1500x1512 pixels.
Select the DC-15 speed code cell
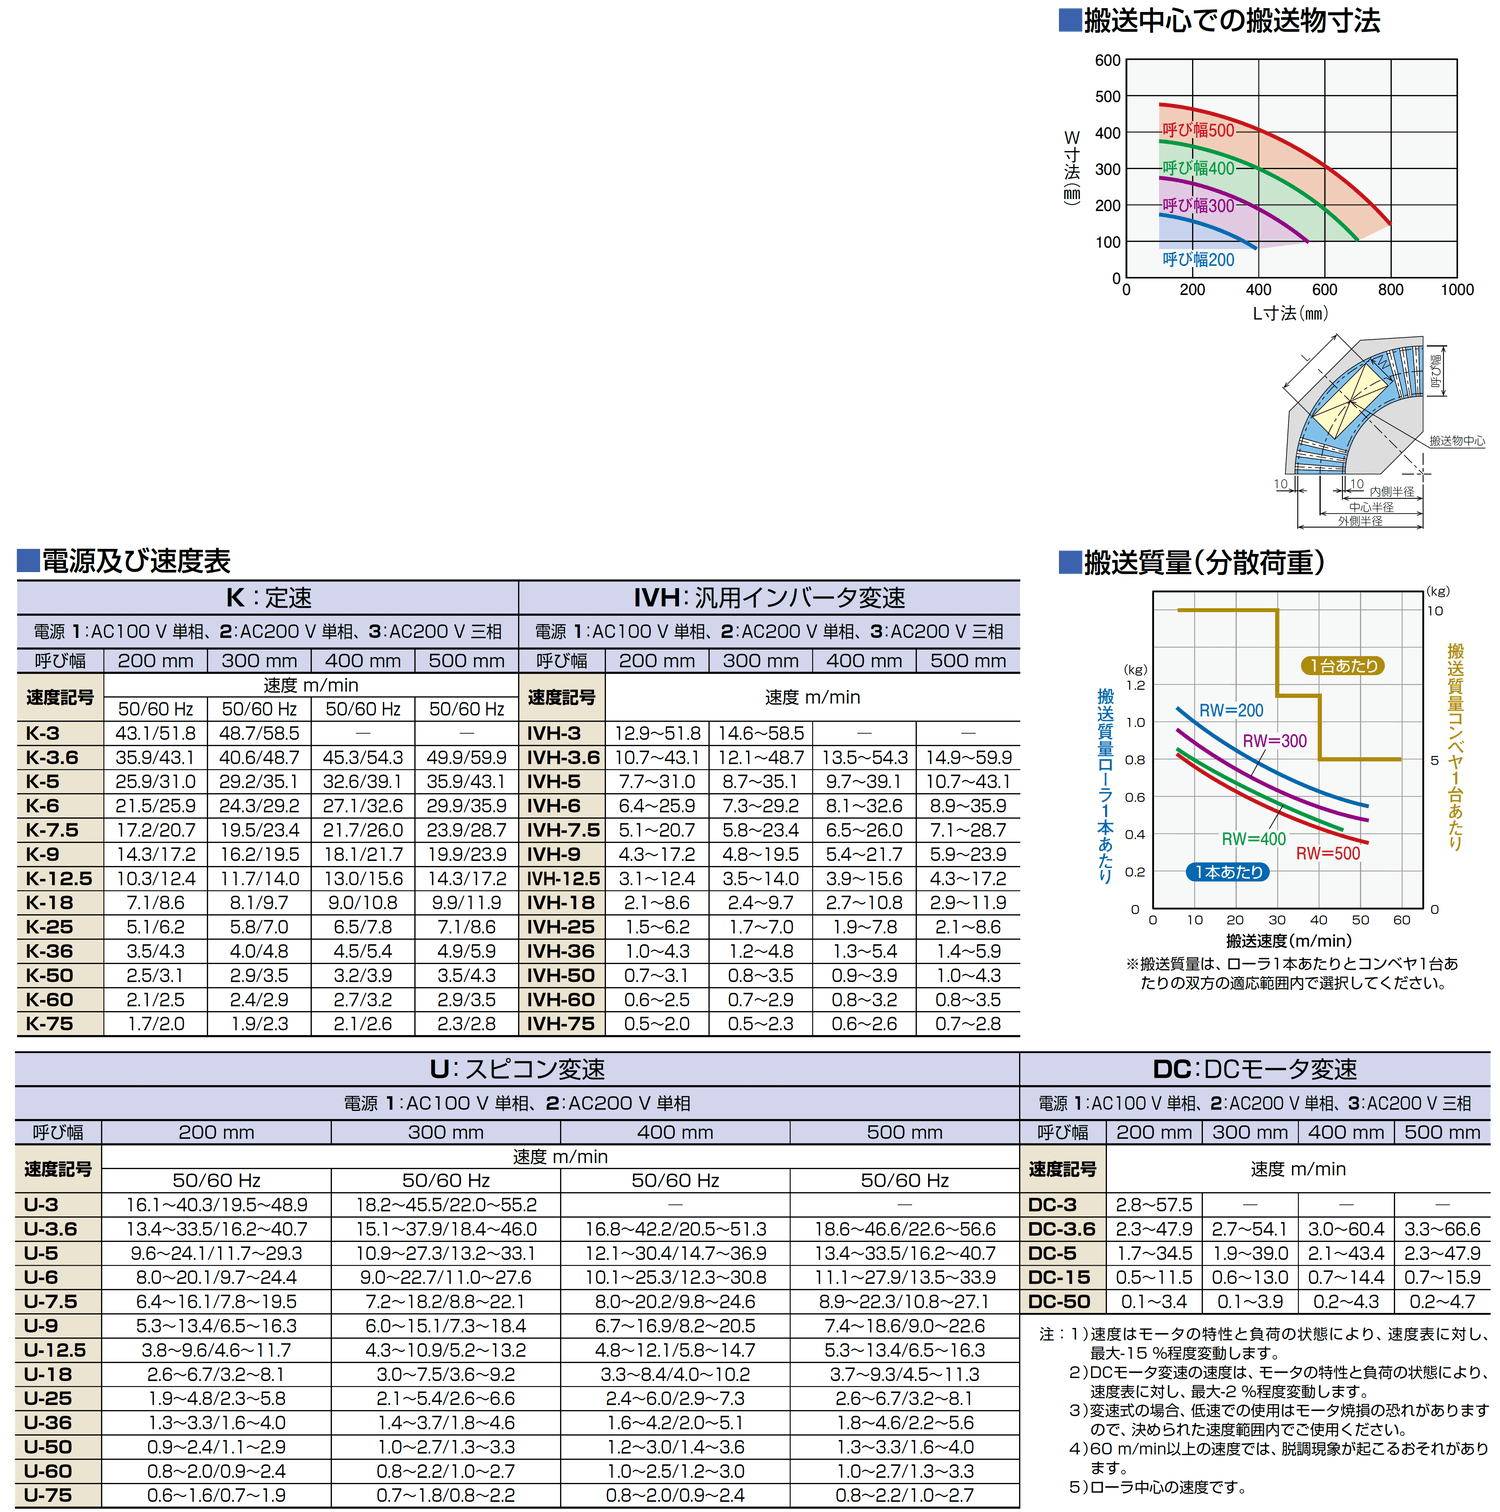(x=1063, y=1278)
